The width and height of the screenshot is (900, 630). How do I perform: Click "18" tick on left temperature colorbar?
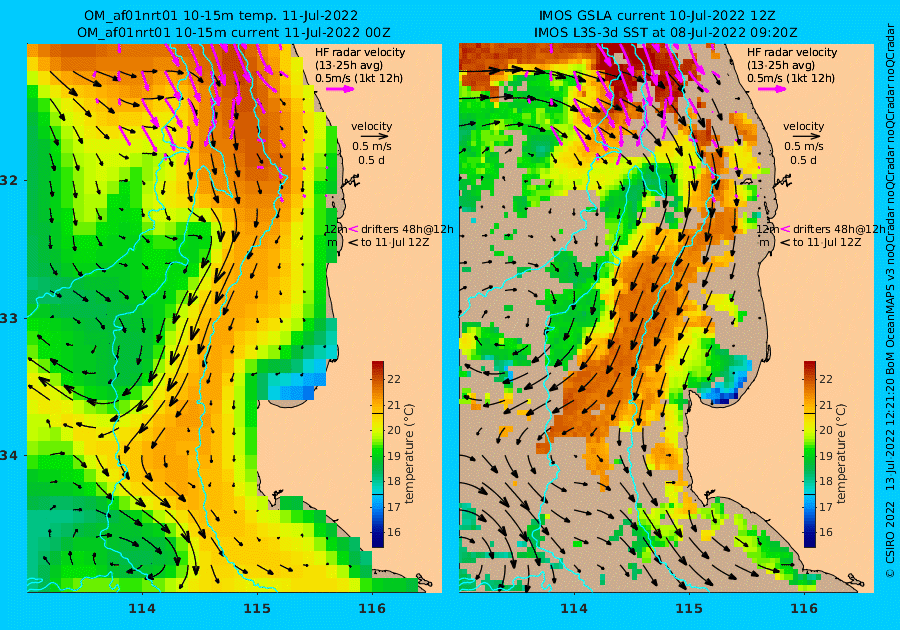394,481
